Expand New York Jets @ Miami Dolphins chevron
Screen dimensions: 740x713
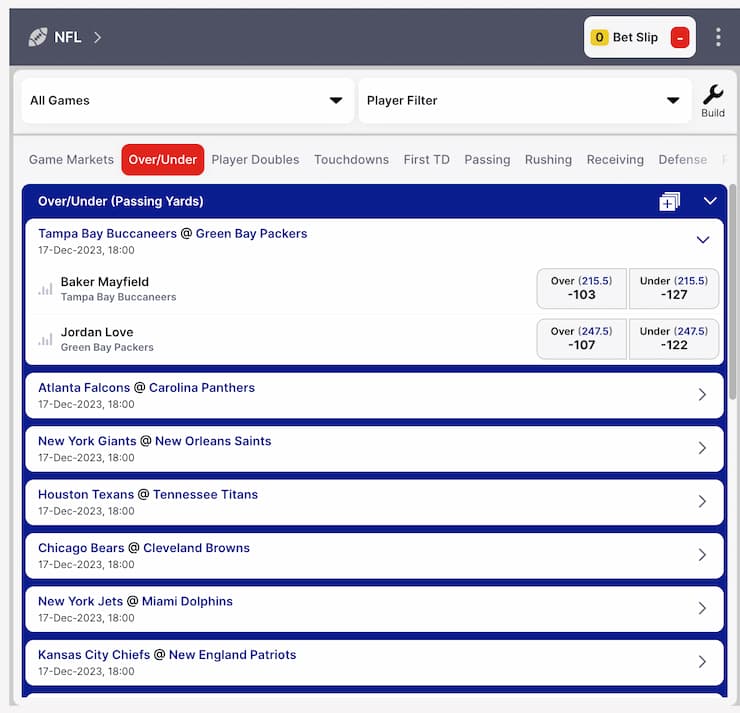(702, 608)
